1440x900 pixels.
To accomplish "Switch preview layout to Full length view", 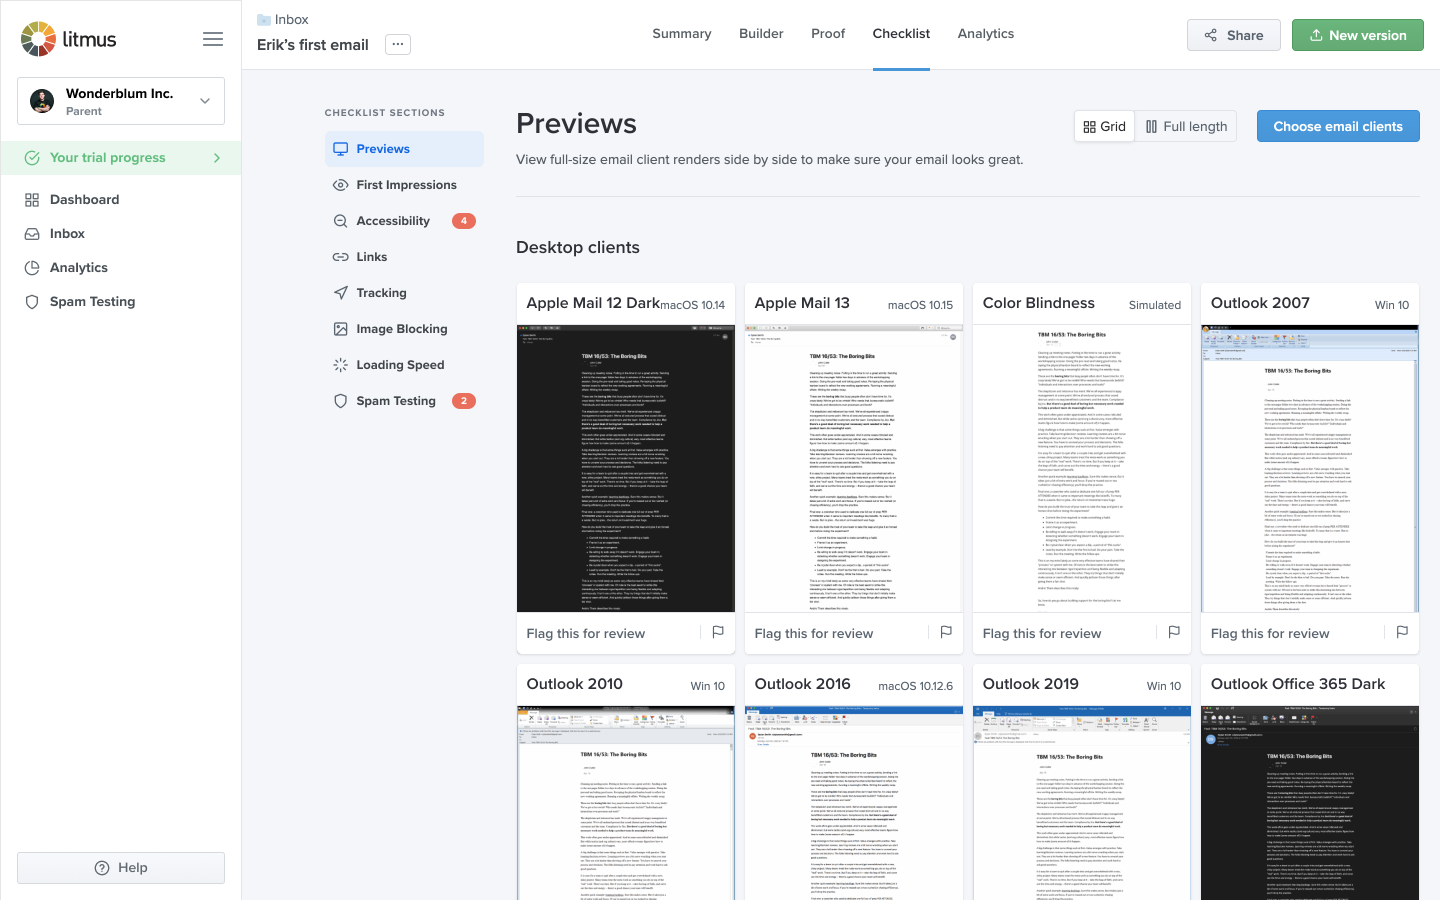I will (x=1186, y=126).
